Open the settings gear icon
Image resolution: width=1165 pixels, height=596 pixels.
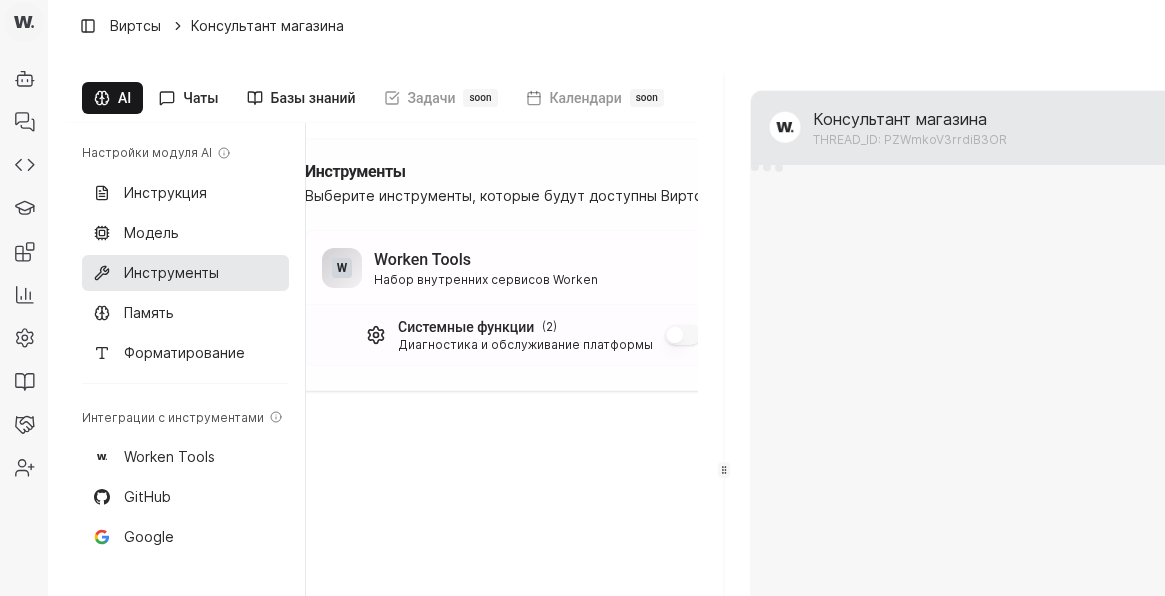point(24,337)
